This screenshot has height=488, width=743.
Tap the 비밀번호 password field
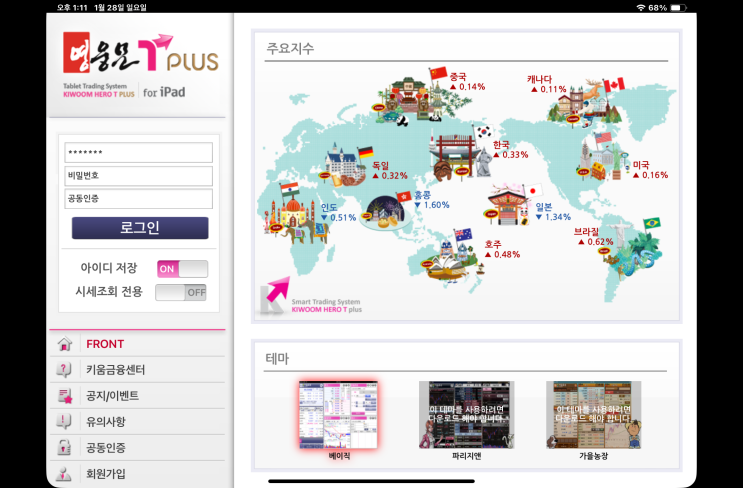[138, 176]
